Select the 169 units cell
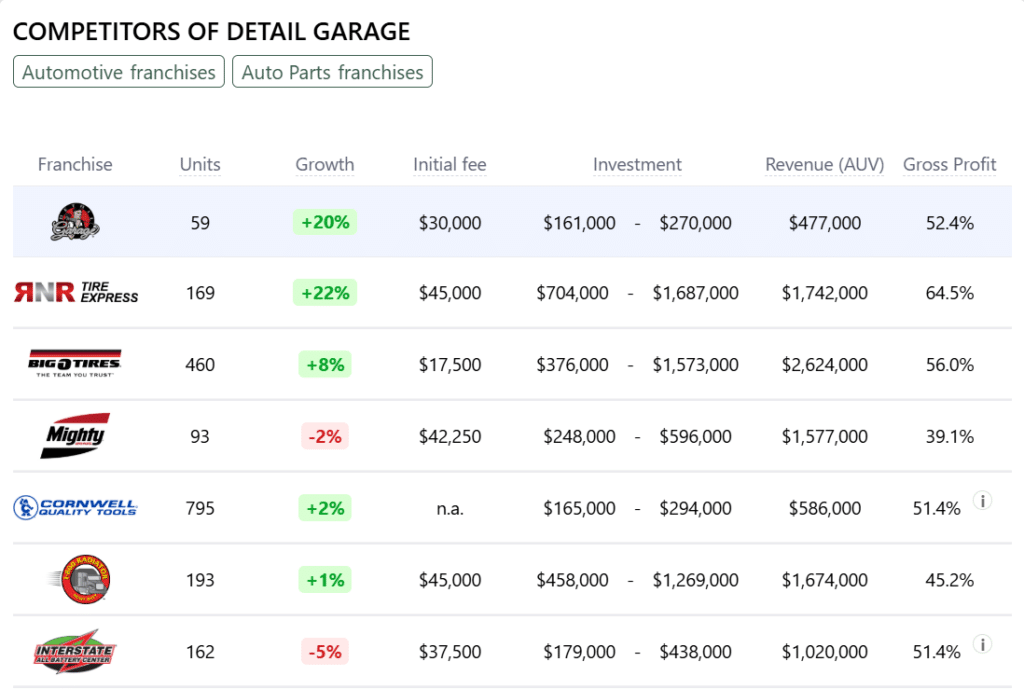The image size is (1024, 689). coord(200,293)
